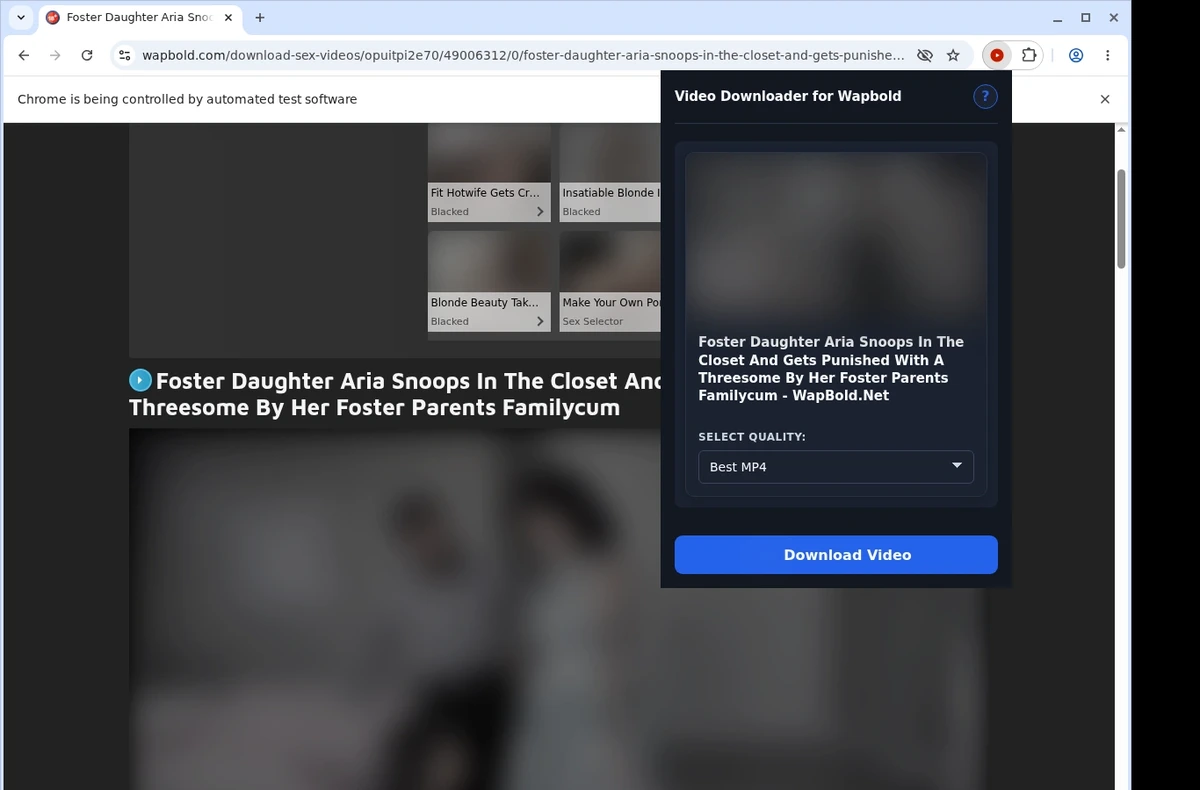Bookmark this page with the star icon

coord(953,56)
